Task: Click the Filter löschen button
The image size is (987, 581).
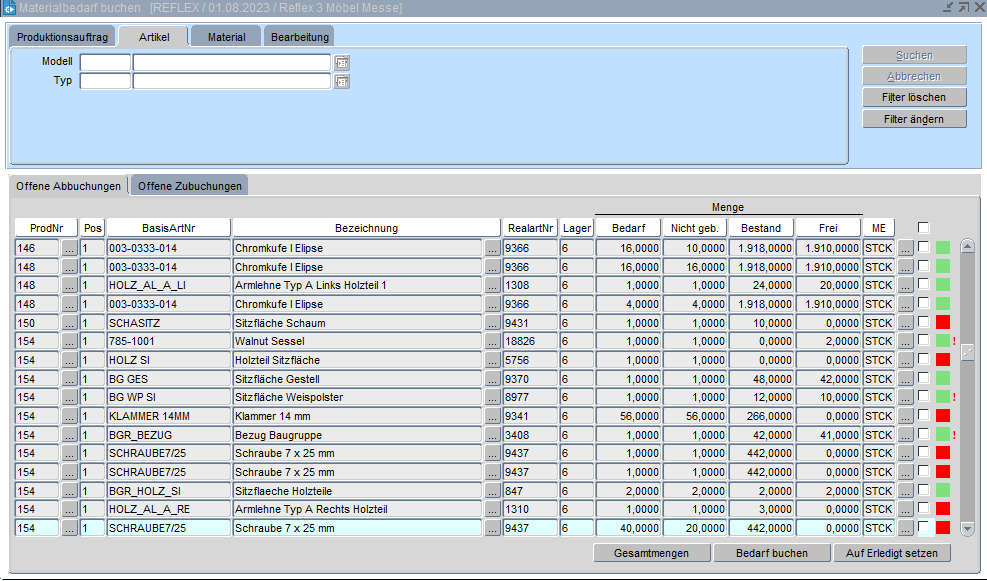Action: coord(914,98)
